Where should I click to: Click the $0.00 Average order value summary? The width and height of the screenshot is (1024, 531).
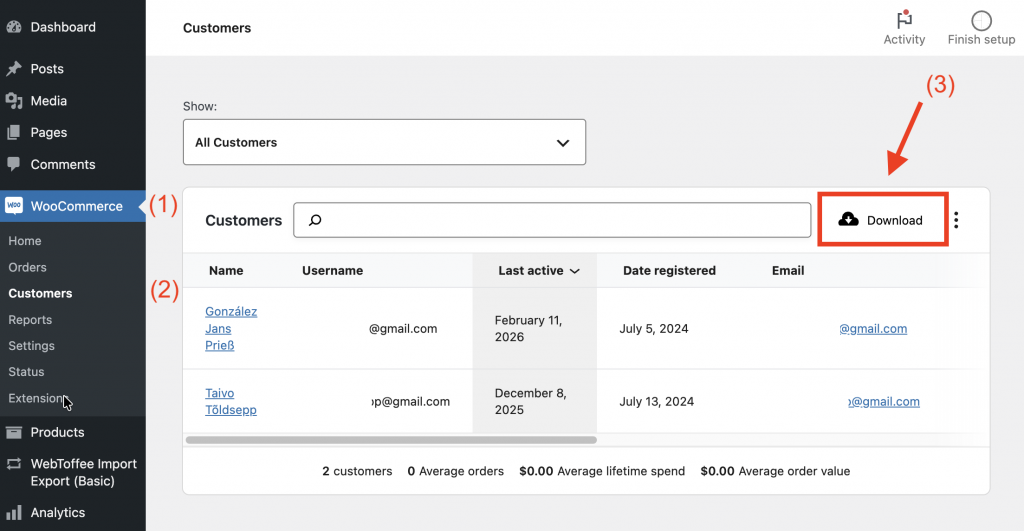(x=775, y=471)
